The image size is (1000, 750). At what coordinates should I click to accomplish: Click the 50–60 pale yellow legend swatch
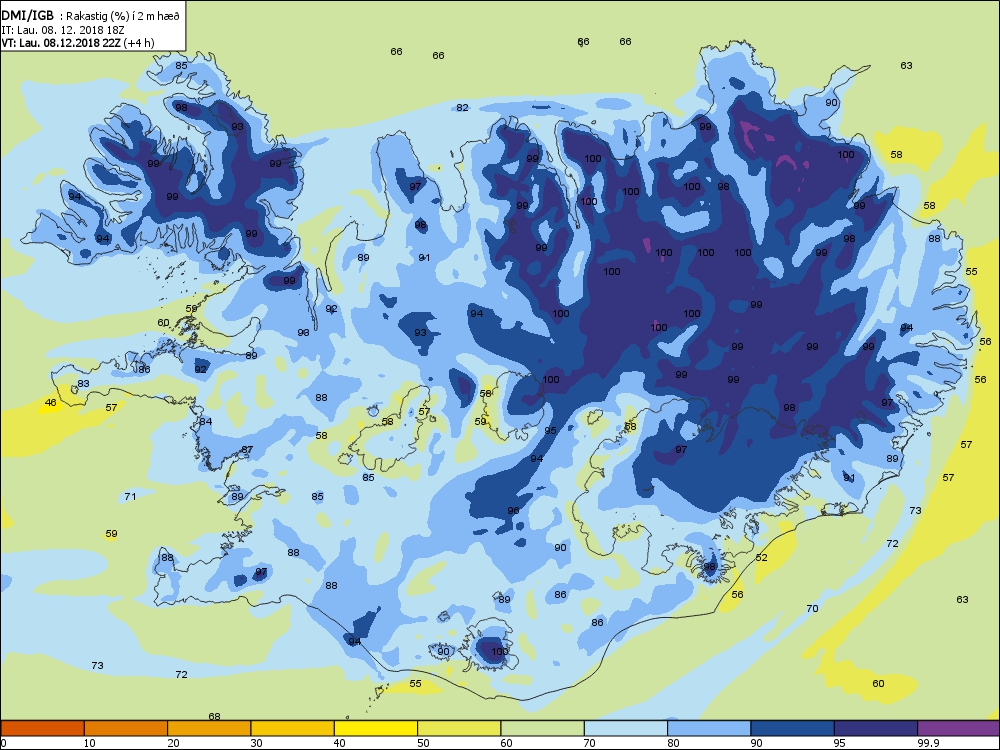[459, 728]
